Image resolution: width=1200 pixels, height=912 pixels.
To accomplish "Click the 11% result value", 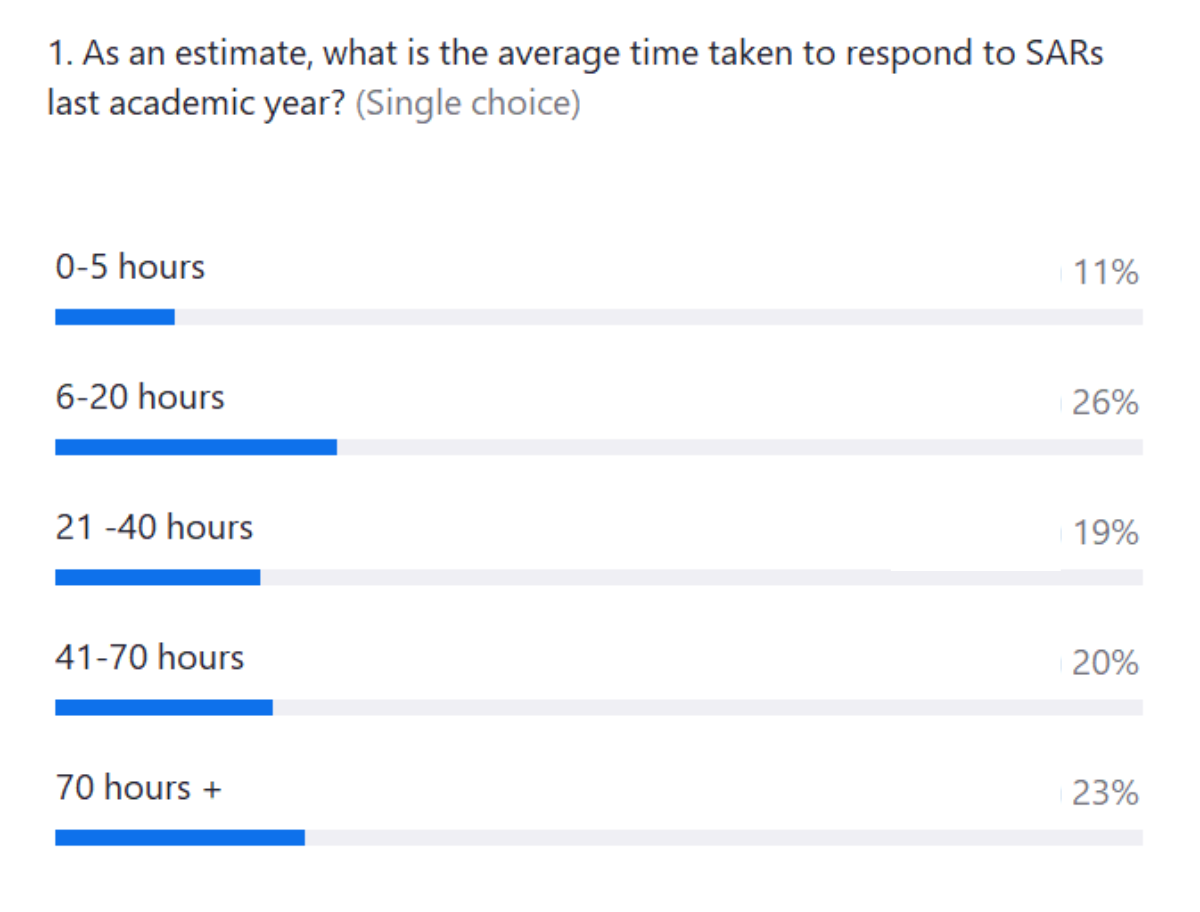I will click(x=1105, y=272).
